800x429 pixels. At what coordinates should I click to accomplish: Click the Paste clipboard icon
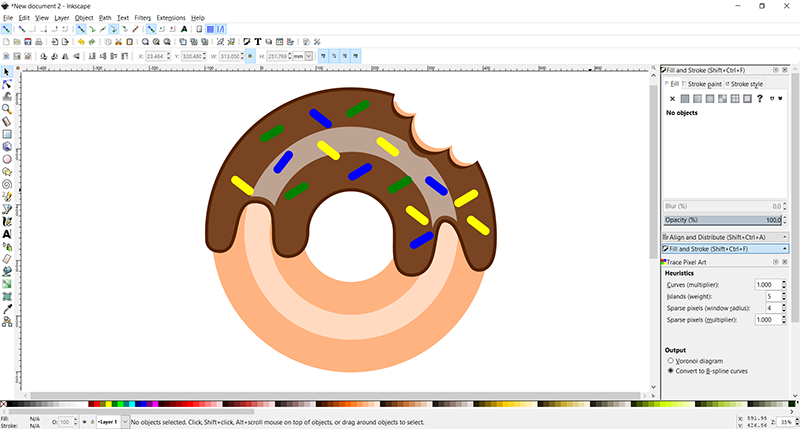coord(130,42)
